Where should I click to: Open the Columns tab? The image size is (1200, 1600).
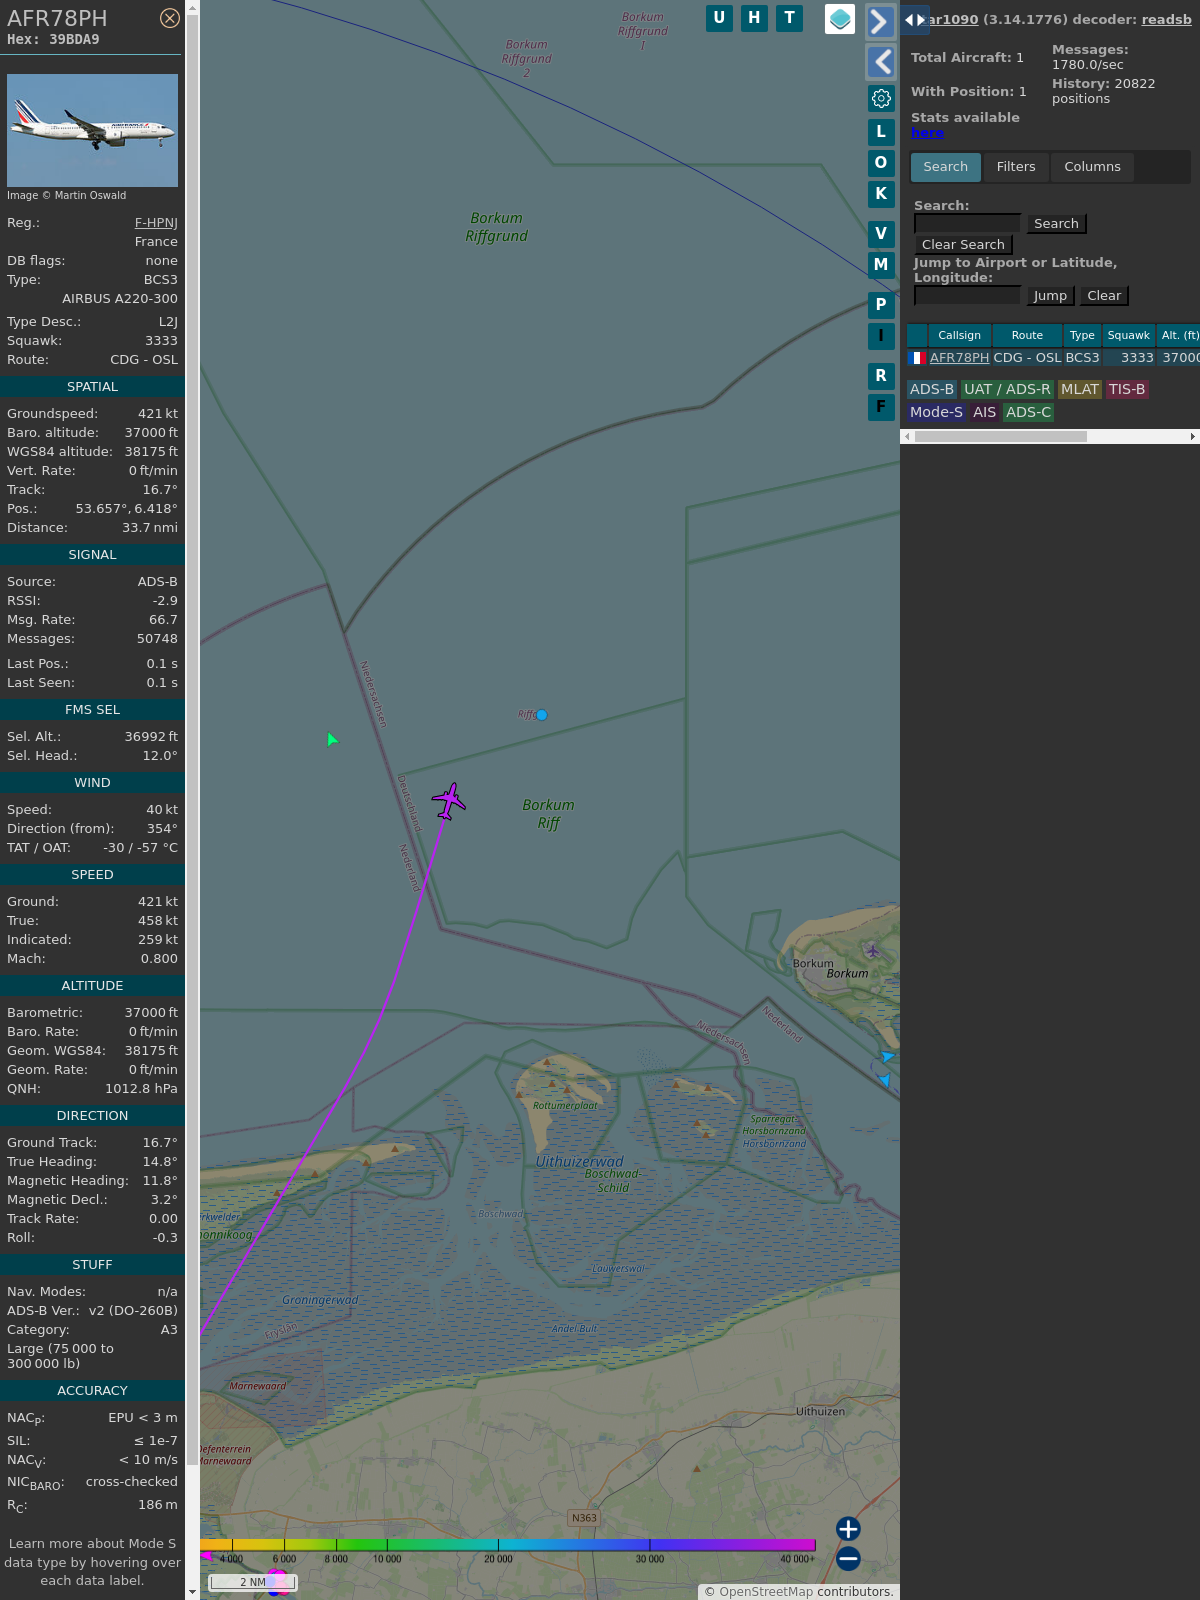pyautogui.click(x=1092, y=167)
